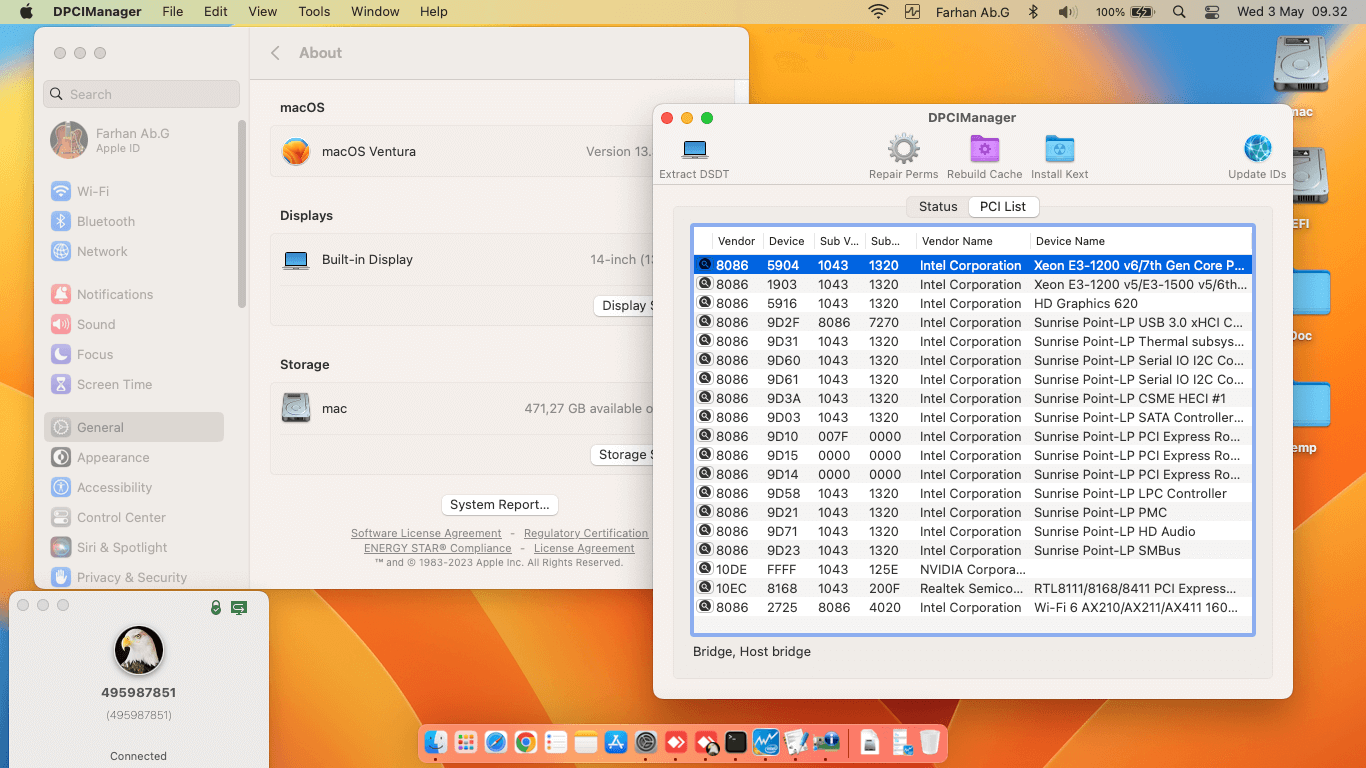Sort by the Device Name column header

pyautogui.click(x=1070, y=241)
